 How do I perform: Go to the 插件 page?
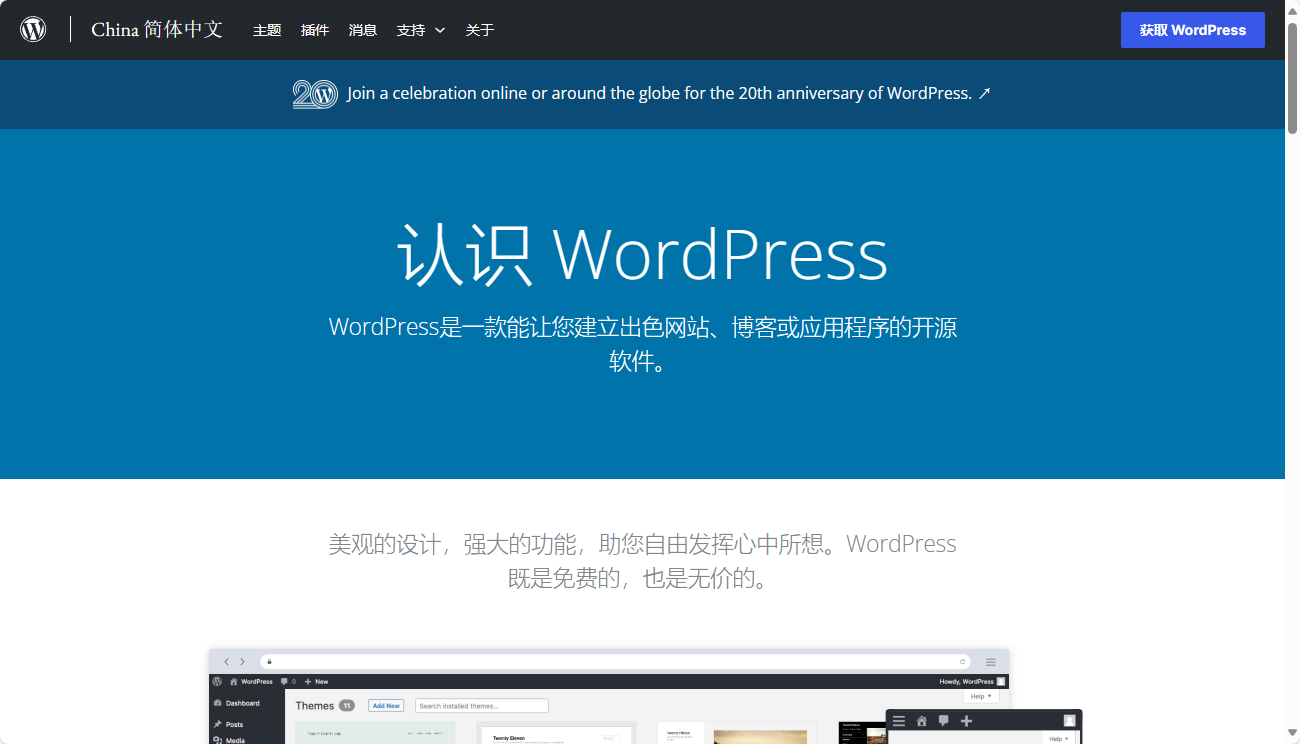coord(315,30)
